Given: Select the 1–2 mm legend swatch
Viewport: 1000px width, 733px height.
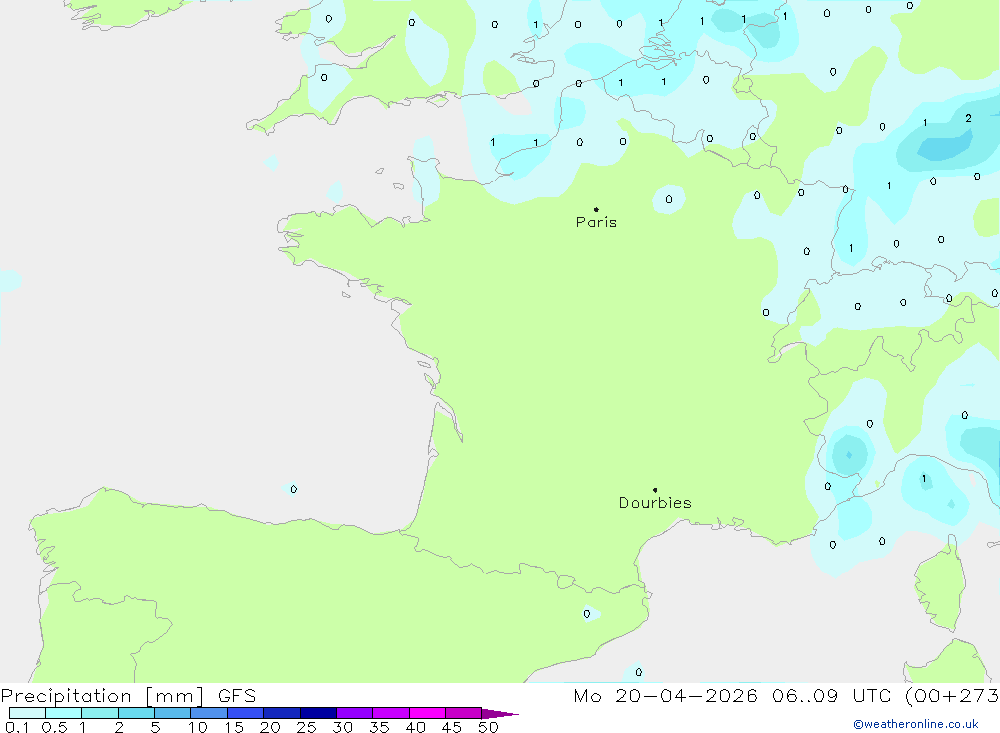Looking at the screenshot, I should click(100, 713).
